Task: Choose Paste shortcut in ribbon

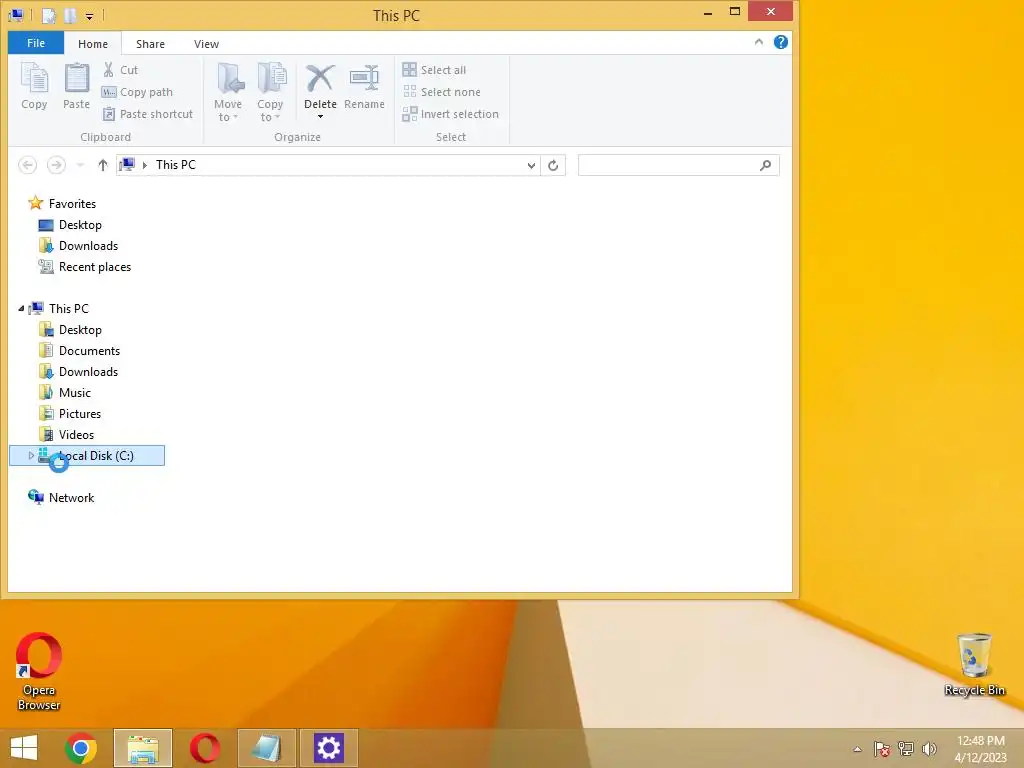Action: click(148, 114)
